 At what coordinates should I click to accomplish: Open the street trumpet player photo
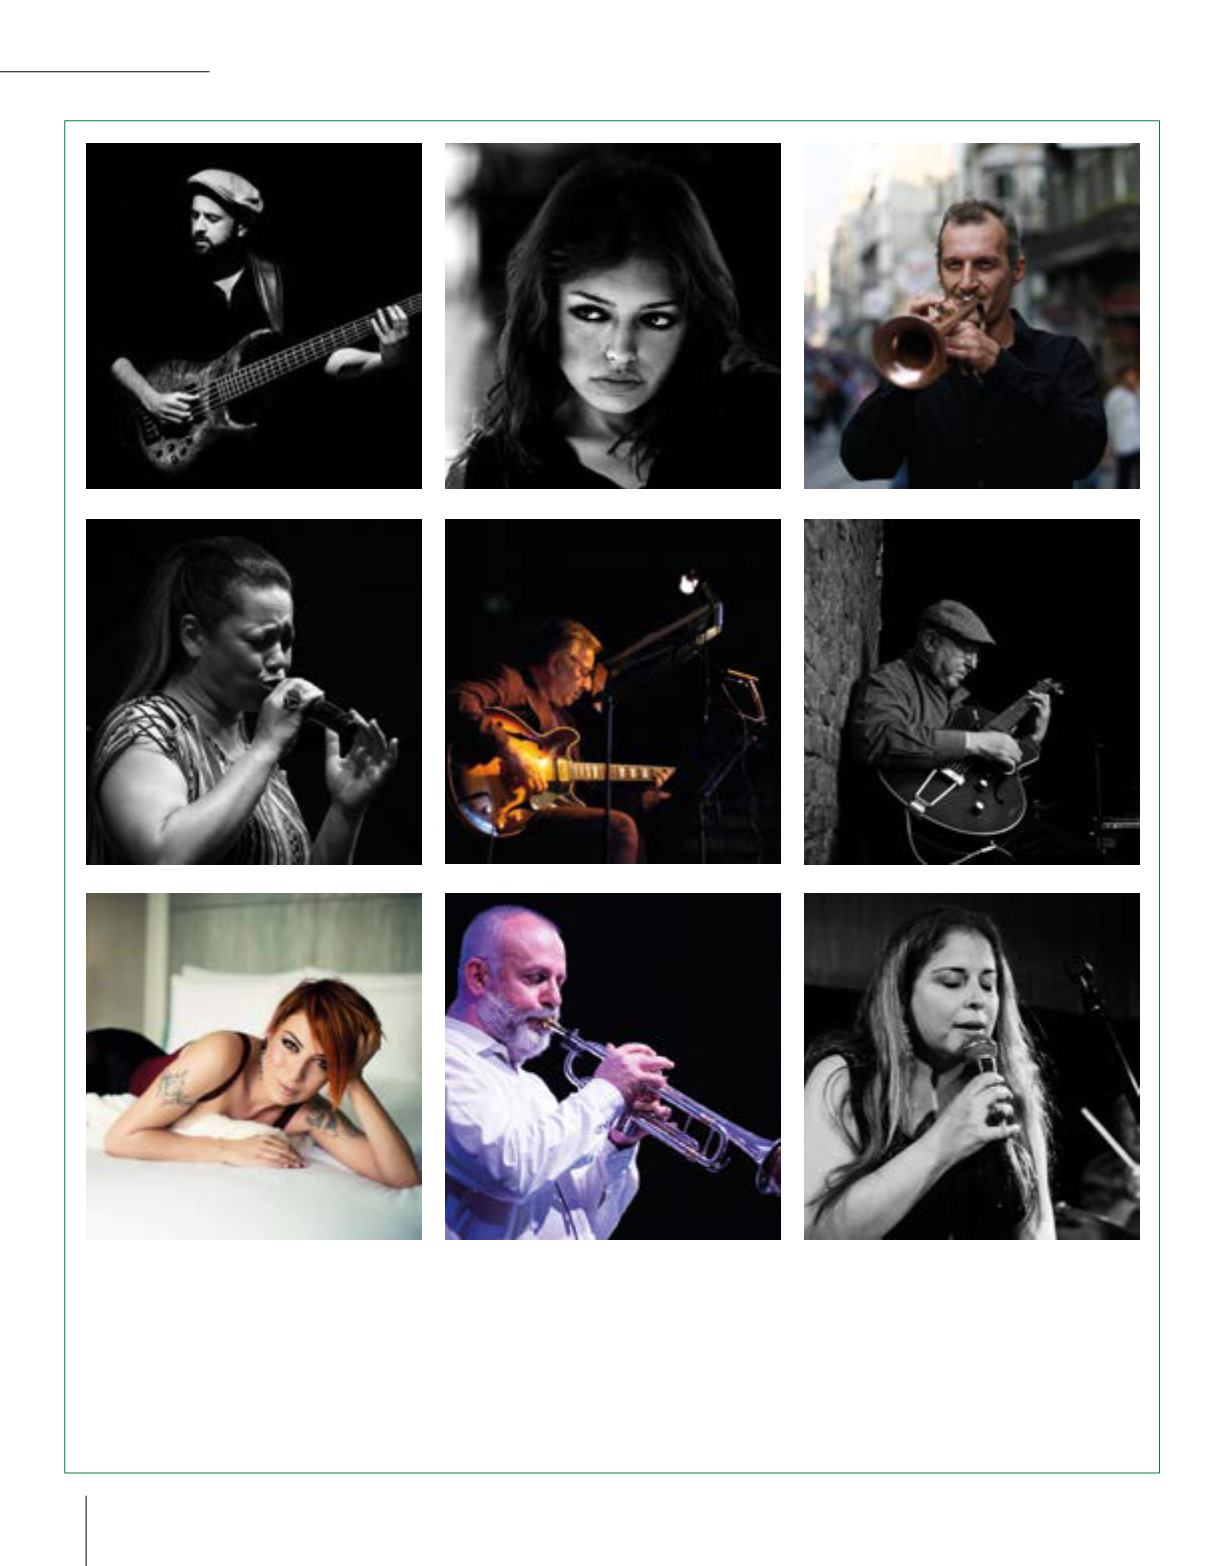tap(972, 316)
